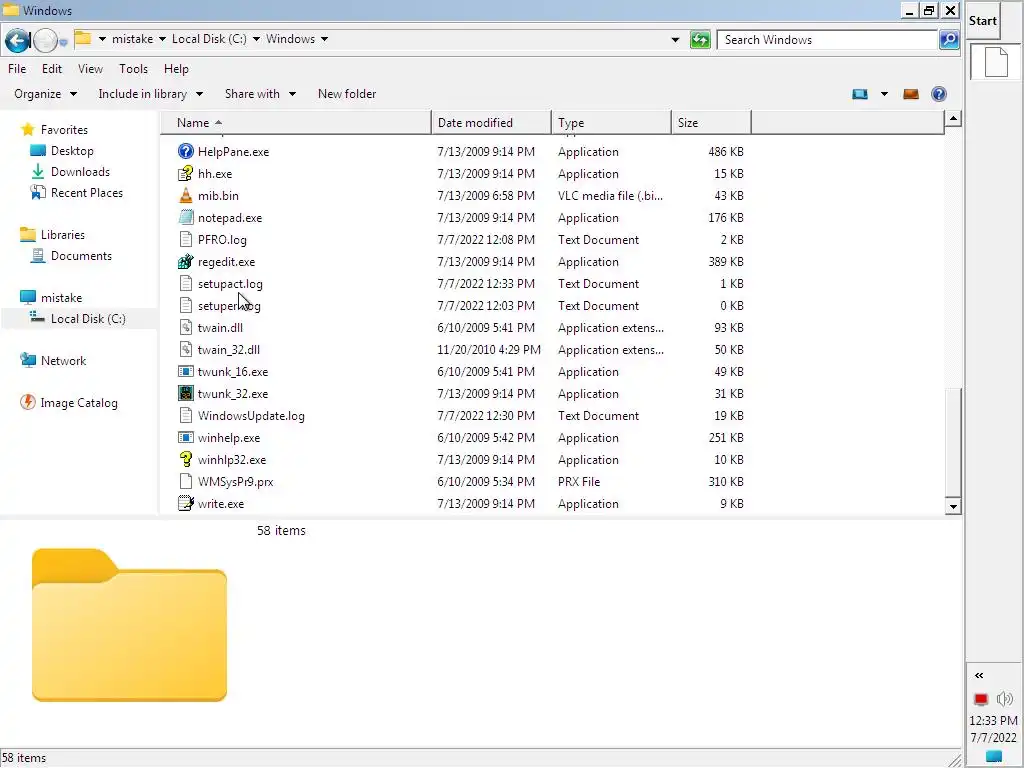This screenshot has height=768, width=1024.
Task: Sort by the Type column header
Action: pos(612,123)
